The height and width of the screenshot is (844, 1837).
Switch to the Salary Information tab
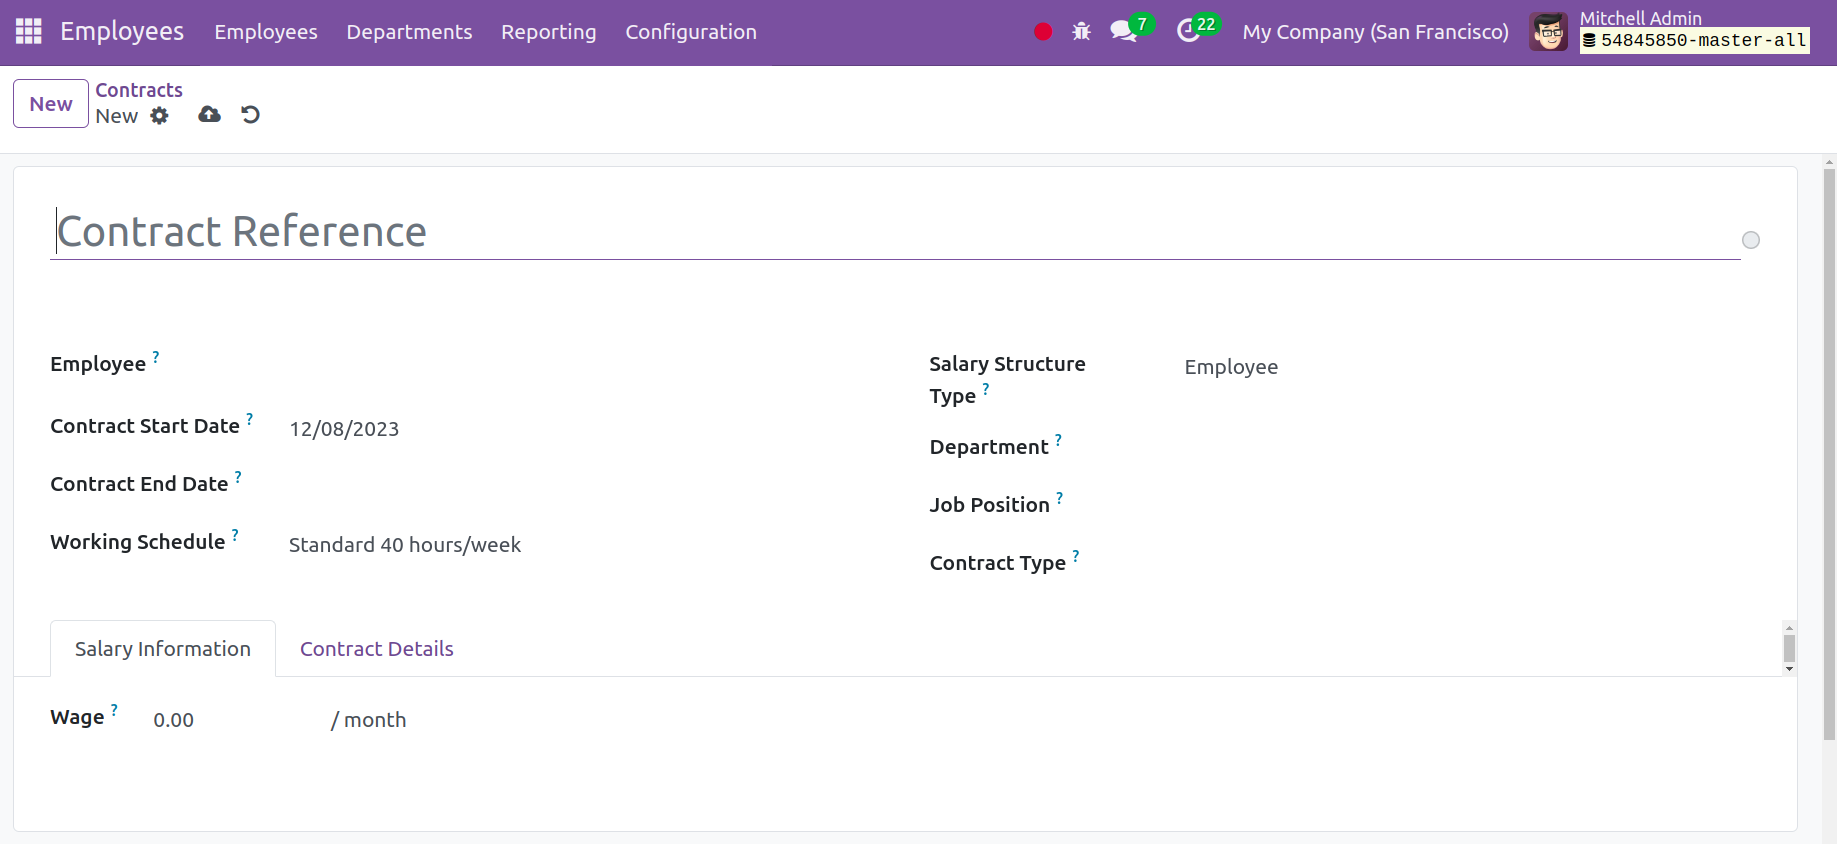(163, 649)
